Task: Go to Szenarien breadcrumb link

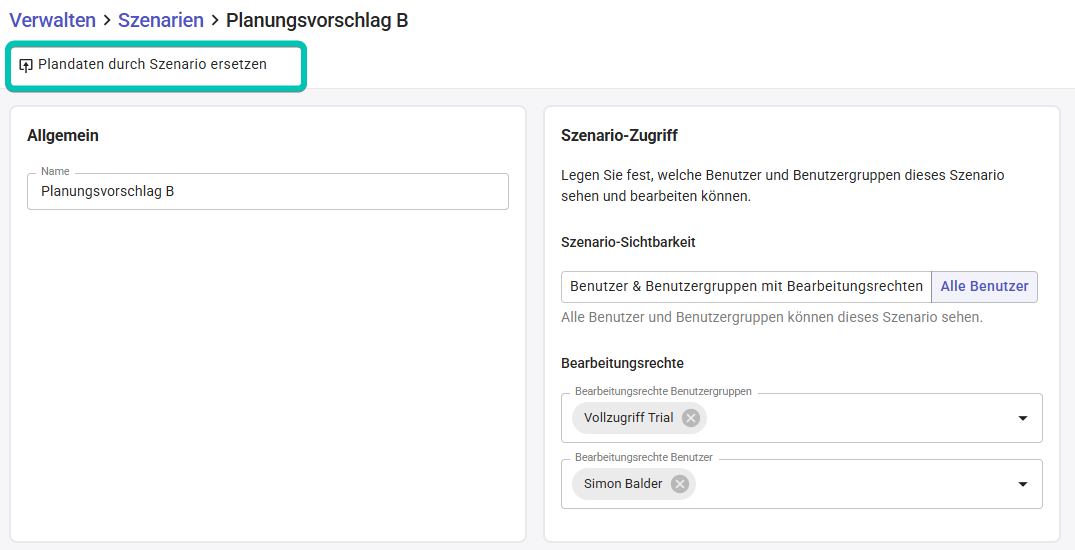Action: (x=160, y=21)
